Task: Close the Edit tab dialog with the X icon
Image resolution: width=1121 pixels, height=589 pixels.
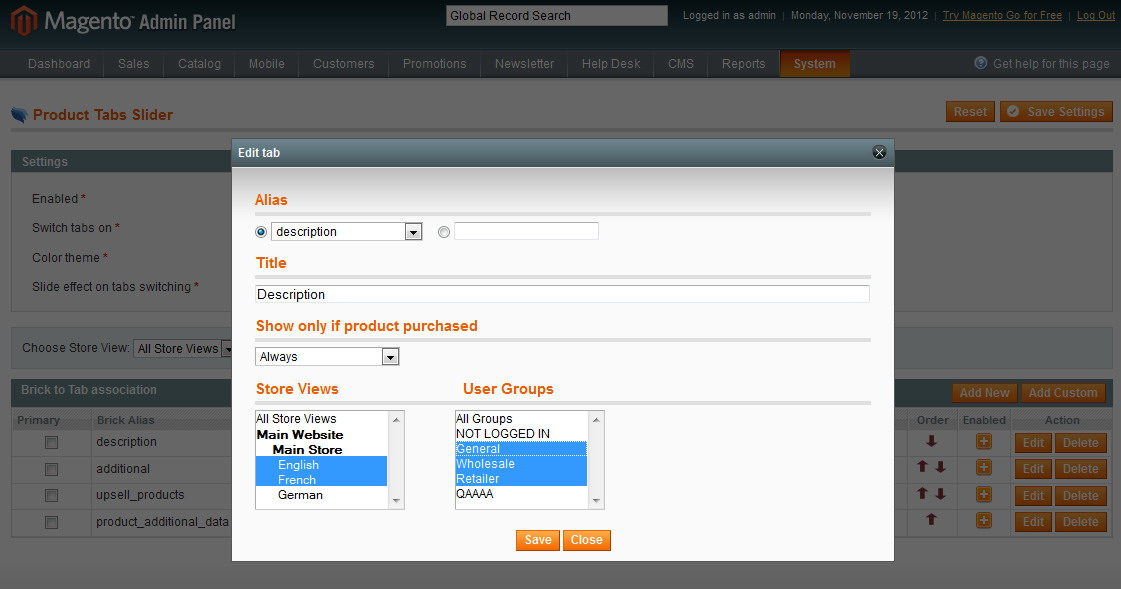Action: click(879, 152)
